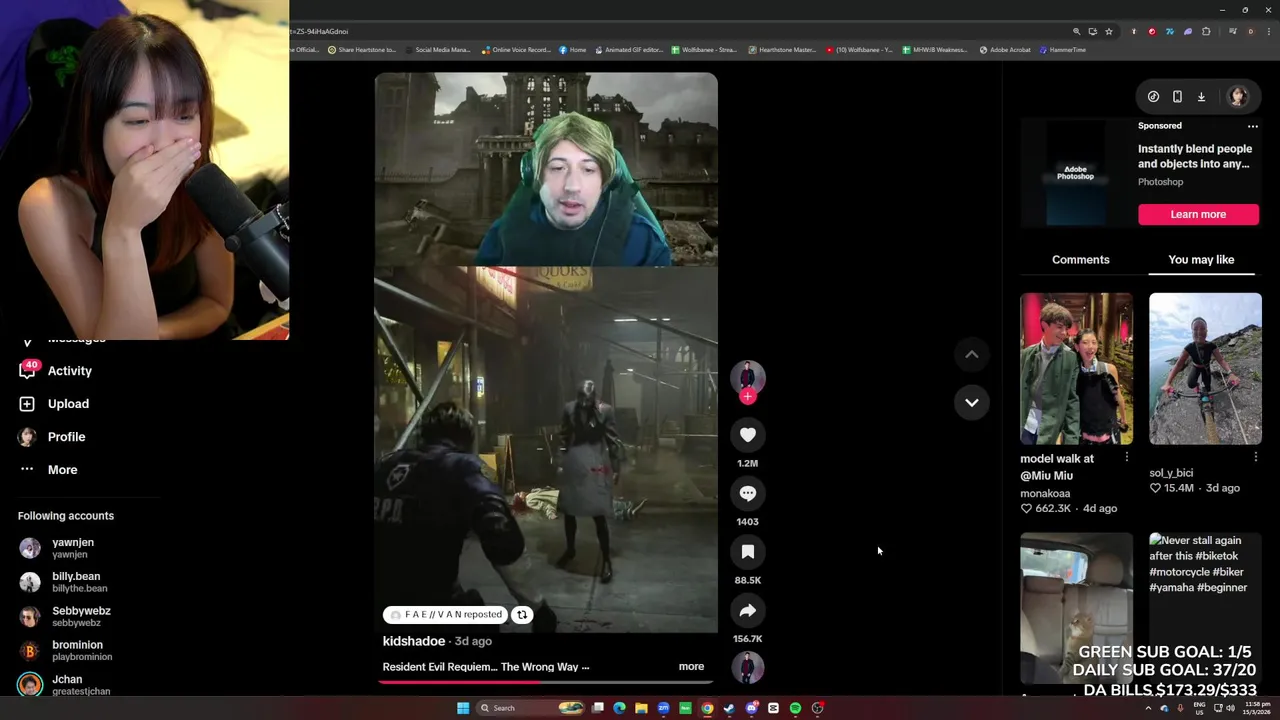Viewport: 1280px width, 720px height.
Task: Open the Profile link in sidebar
Action: (x=66, y=437)
